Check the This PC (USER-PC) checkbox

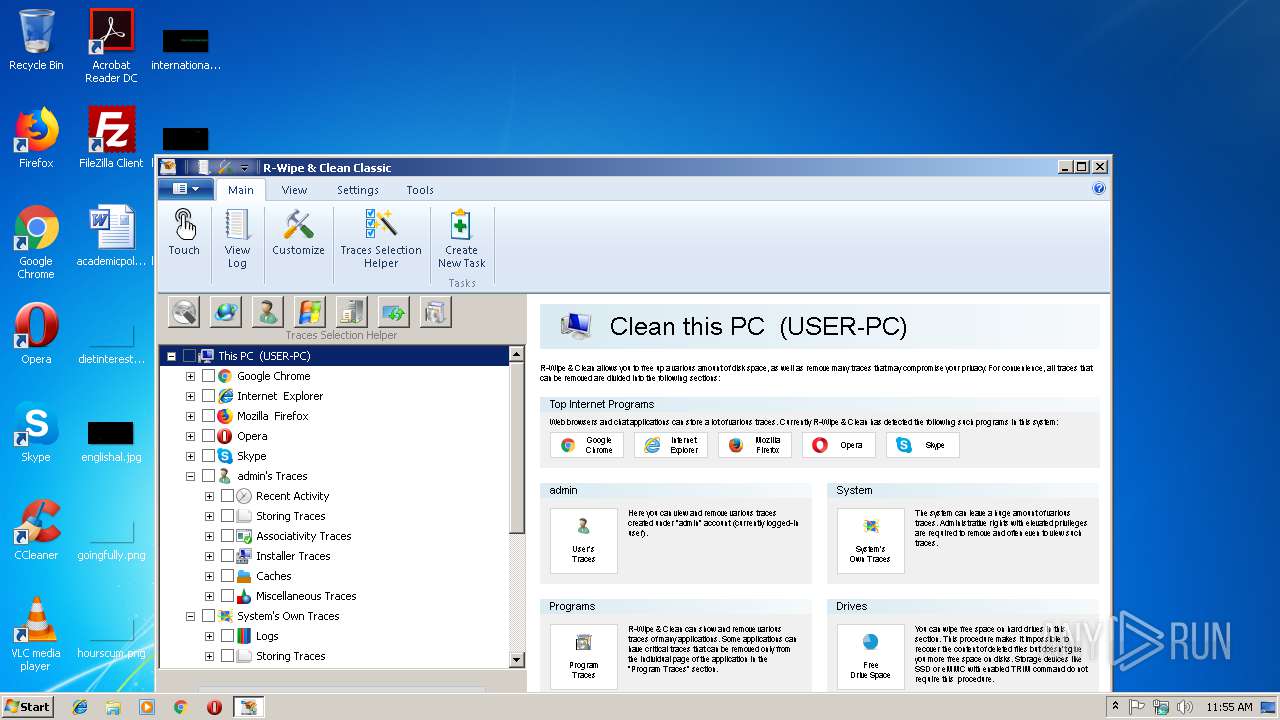pyautogui.click(x=190, y=356)
